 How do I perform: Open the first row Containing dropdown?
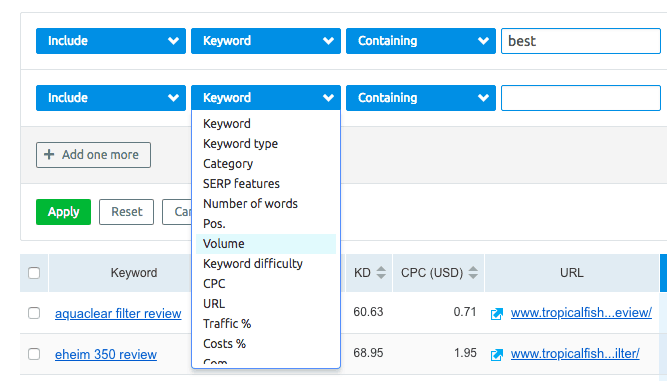421,41
